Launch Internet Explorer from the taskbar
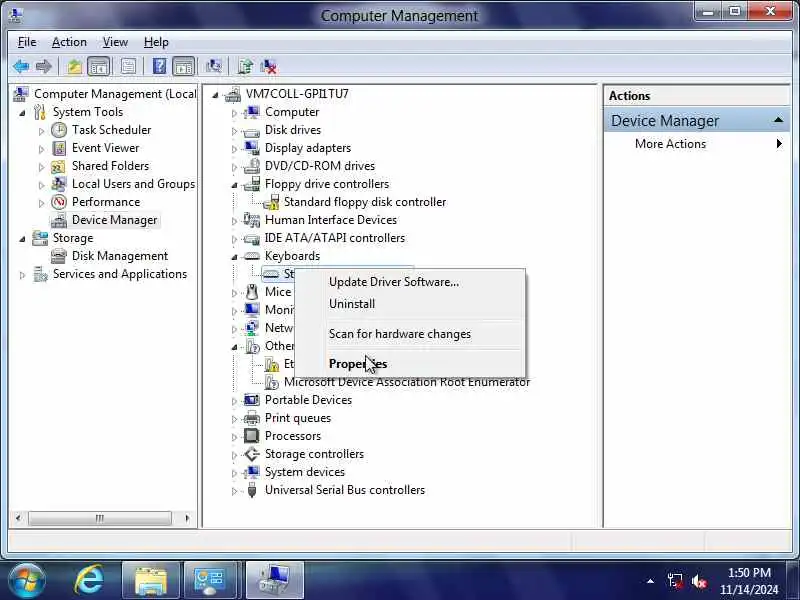 point(89,580)
